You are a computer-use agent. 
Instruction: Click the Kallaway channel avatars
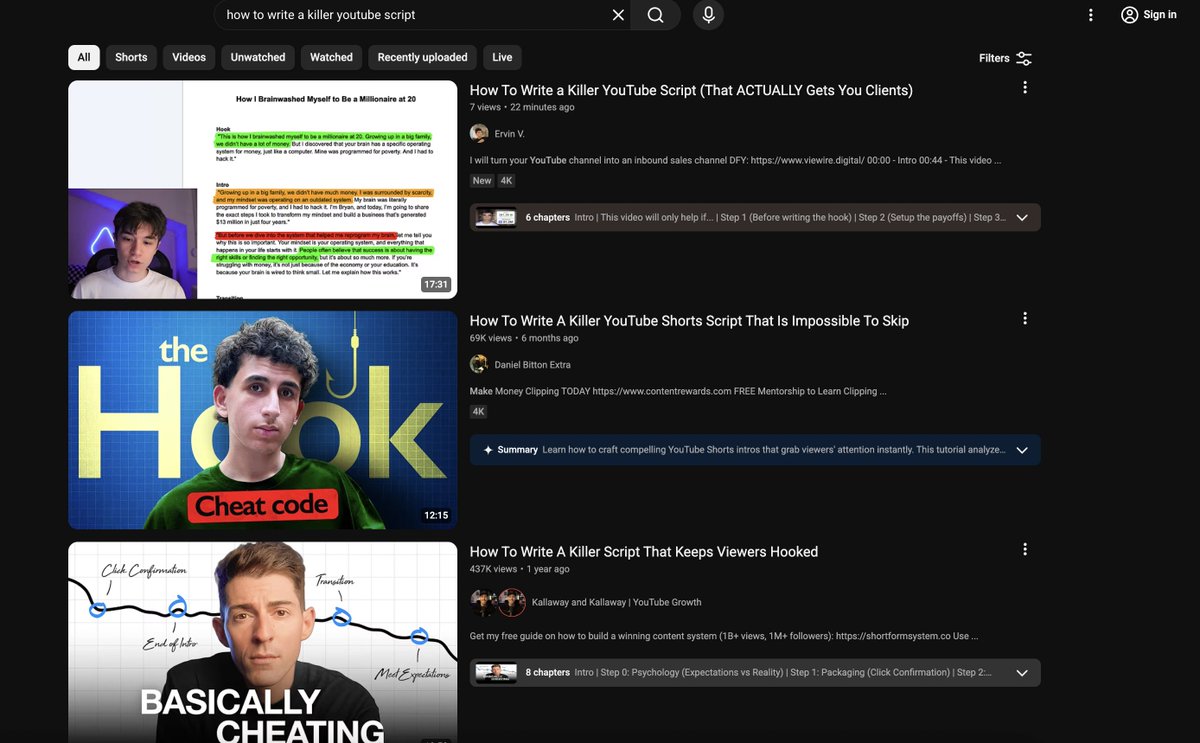tap(498, 603)
